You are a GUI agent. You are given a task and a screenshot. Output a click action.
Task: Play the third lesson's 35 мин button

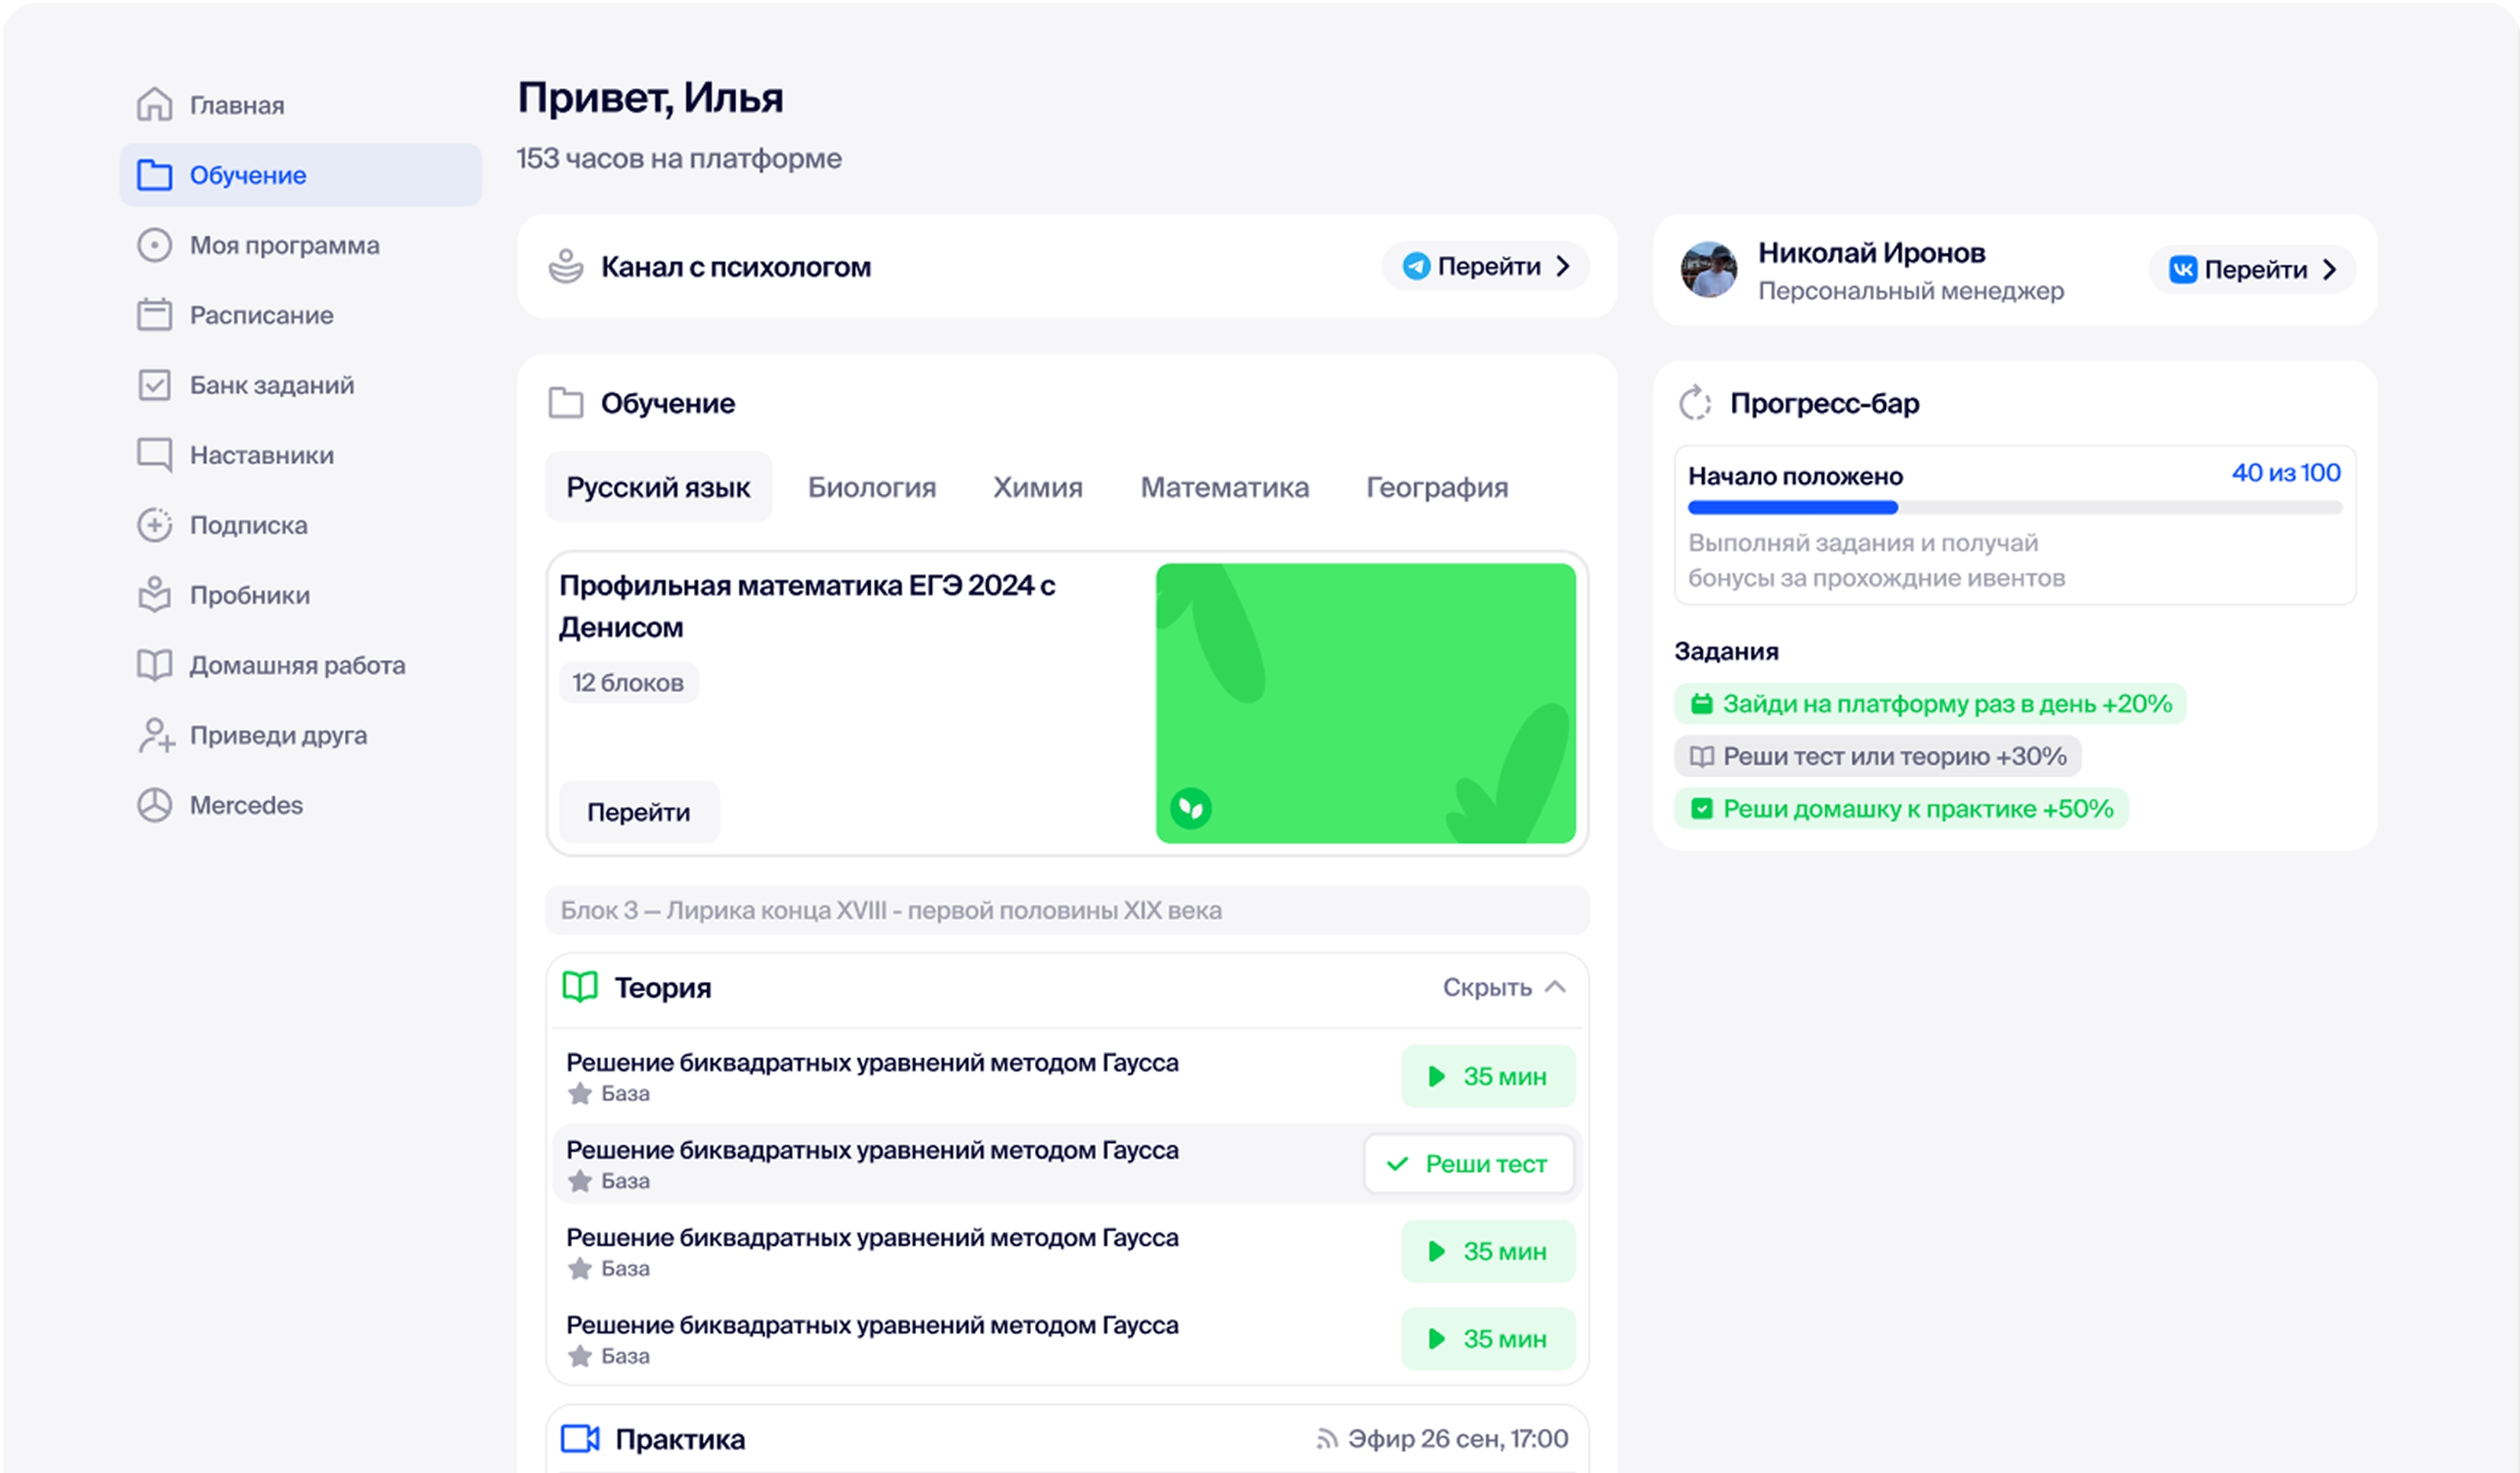tap(1488, 1251)
